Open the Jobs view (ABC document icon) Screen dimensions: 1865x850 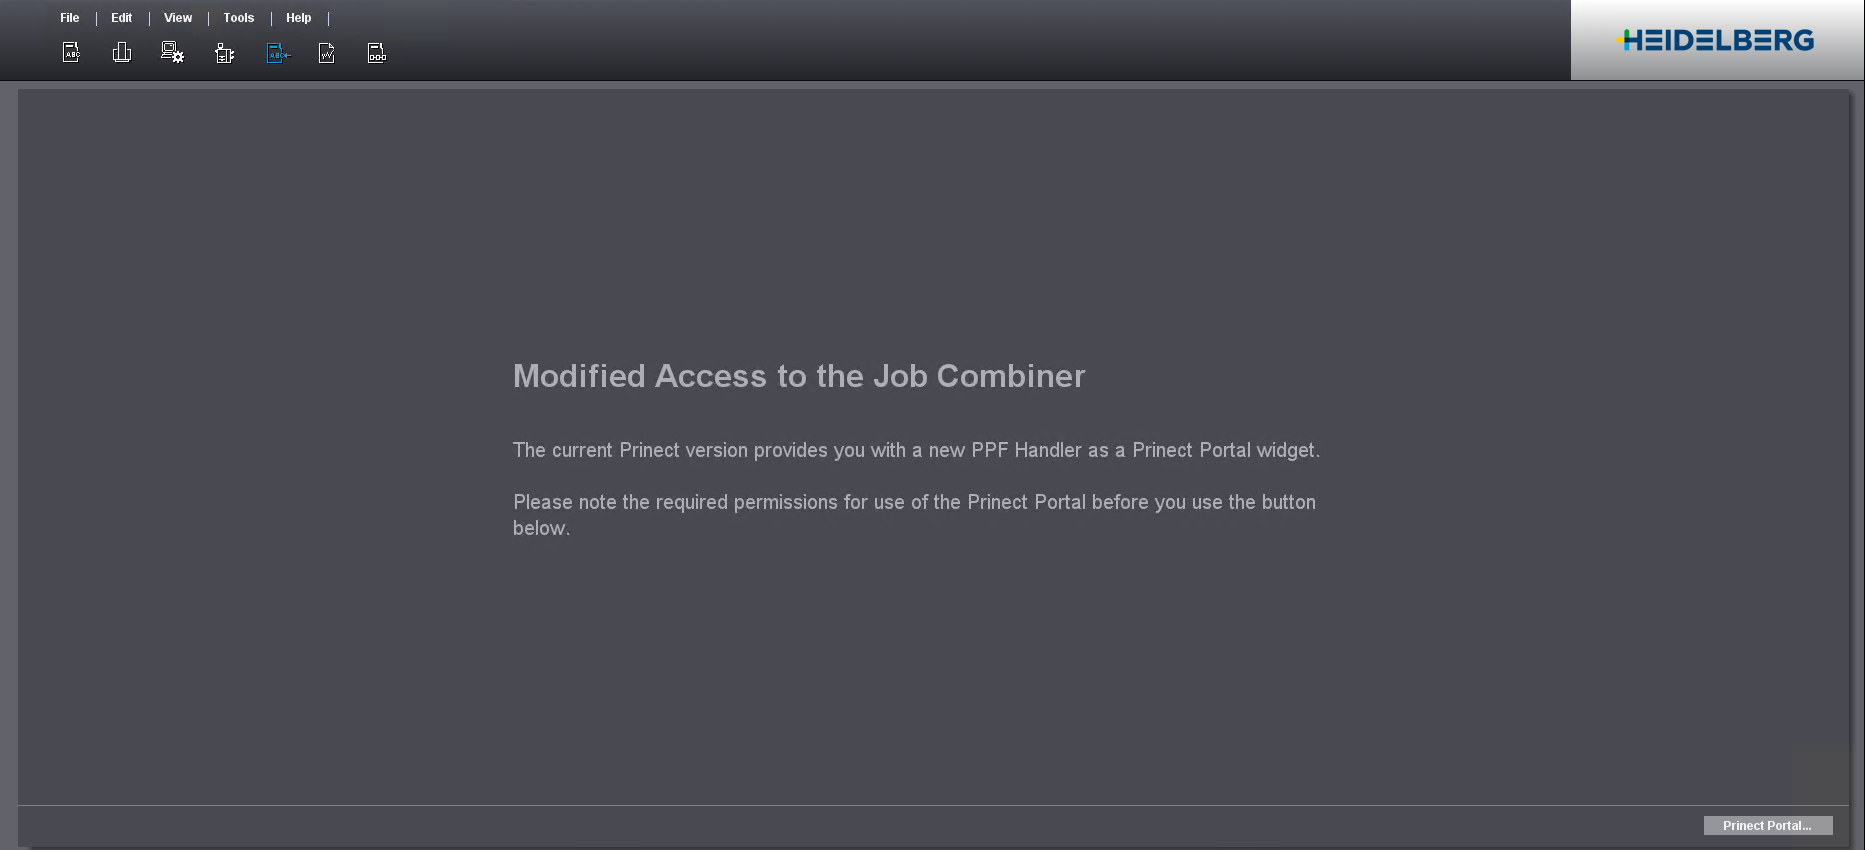(71, 53)
